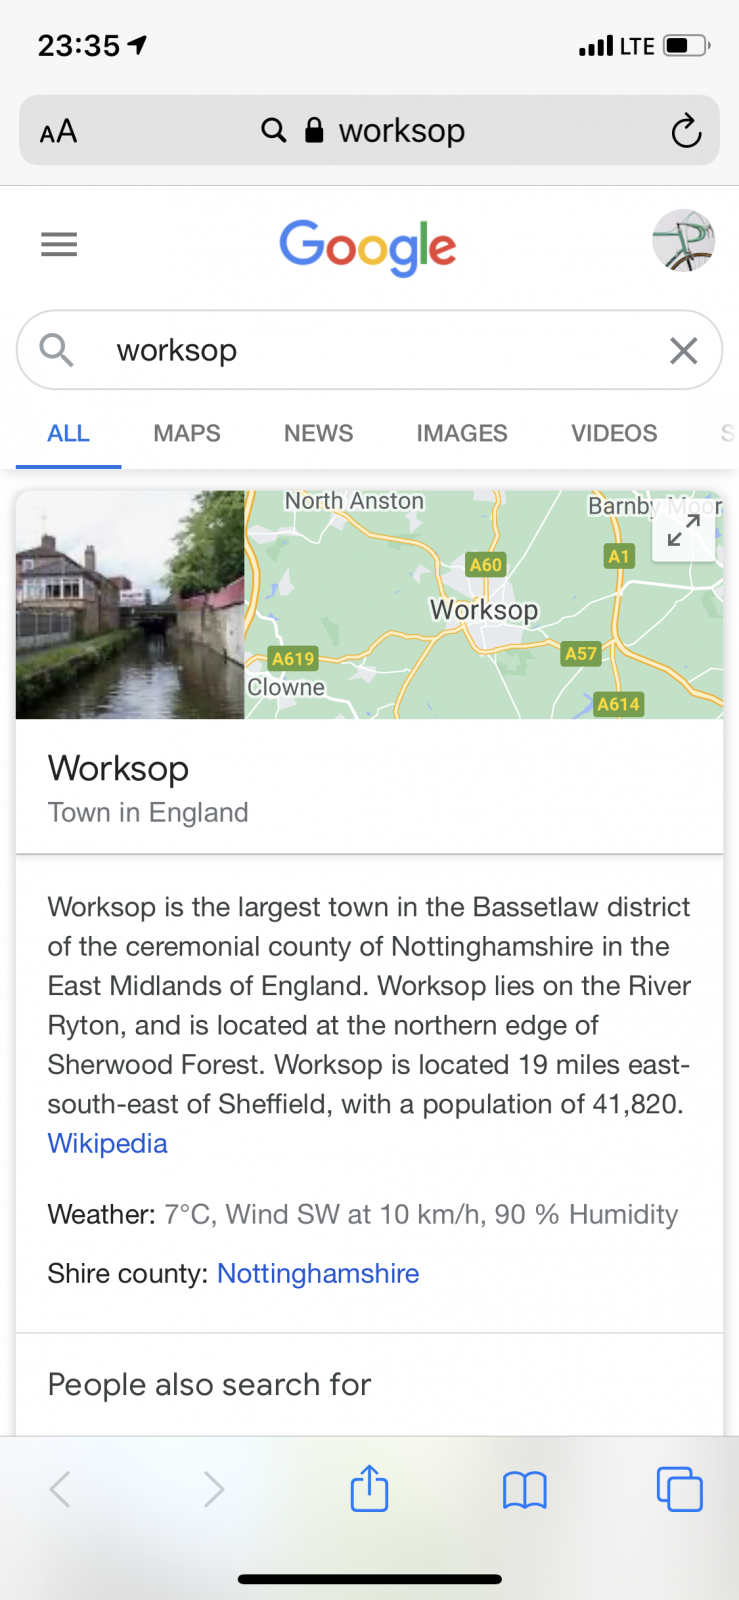Open the AA reader text size menu
The height and width of the screenshot is (1600, 739).
tap(58, 131)
